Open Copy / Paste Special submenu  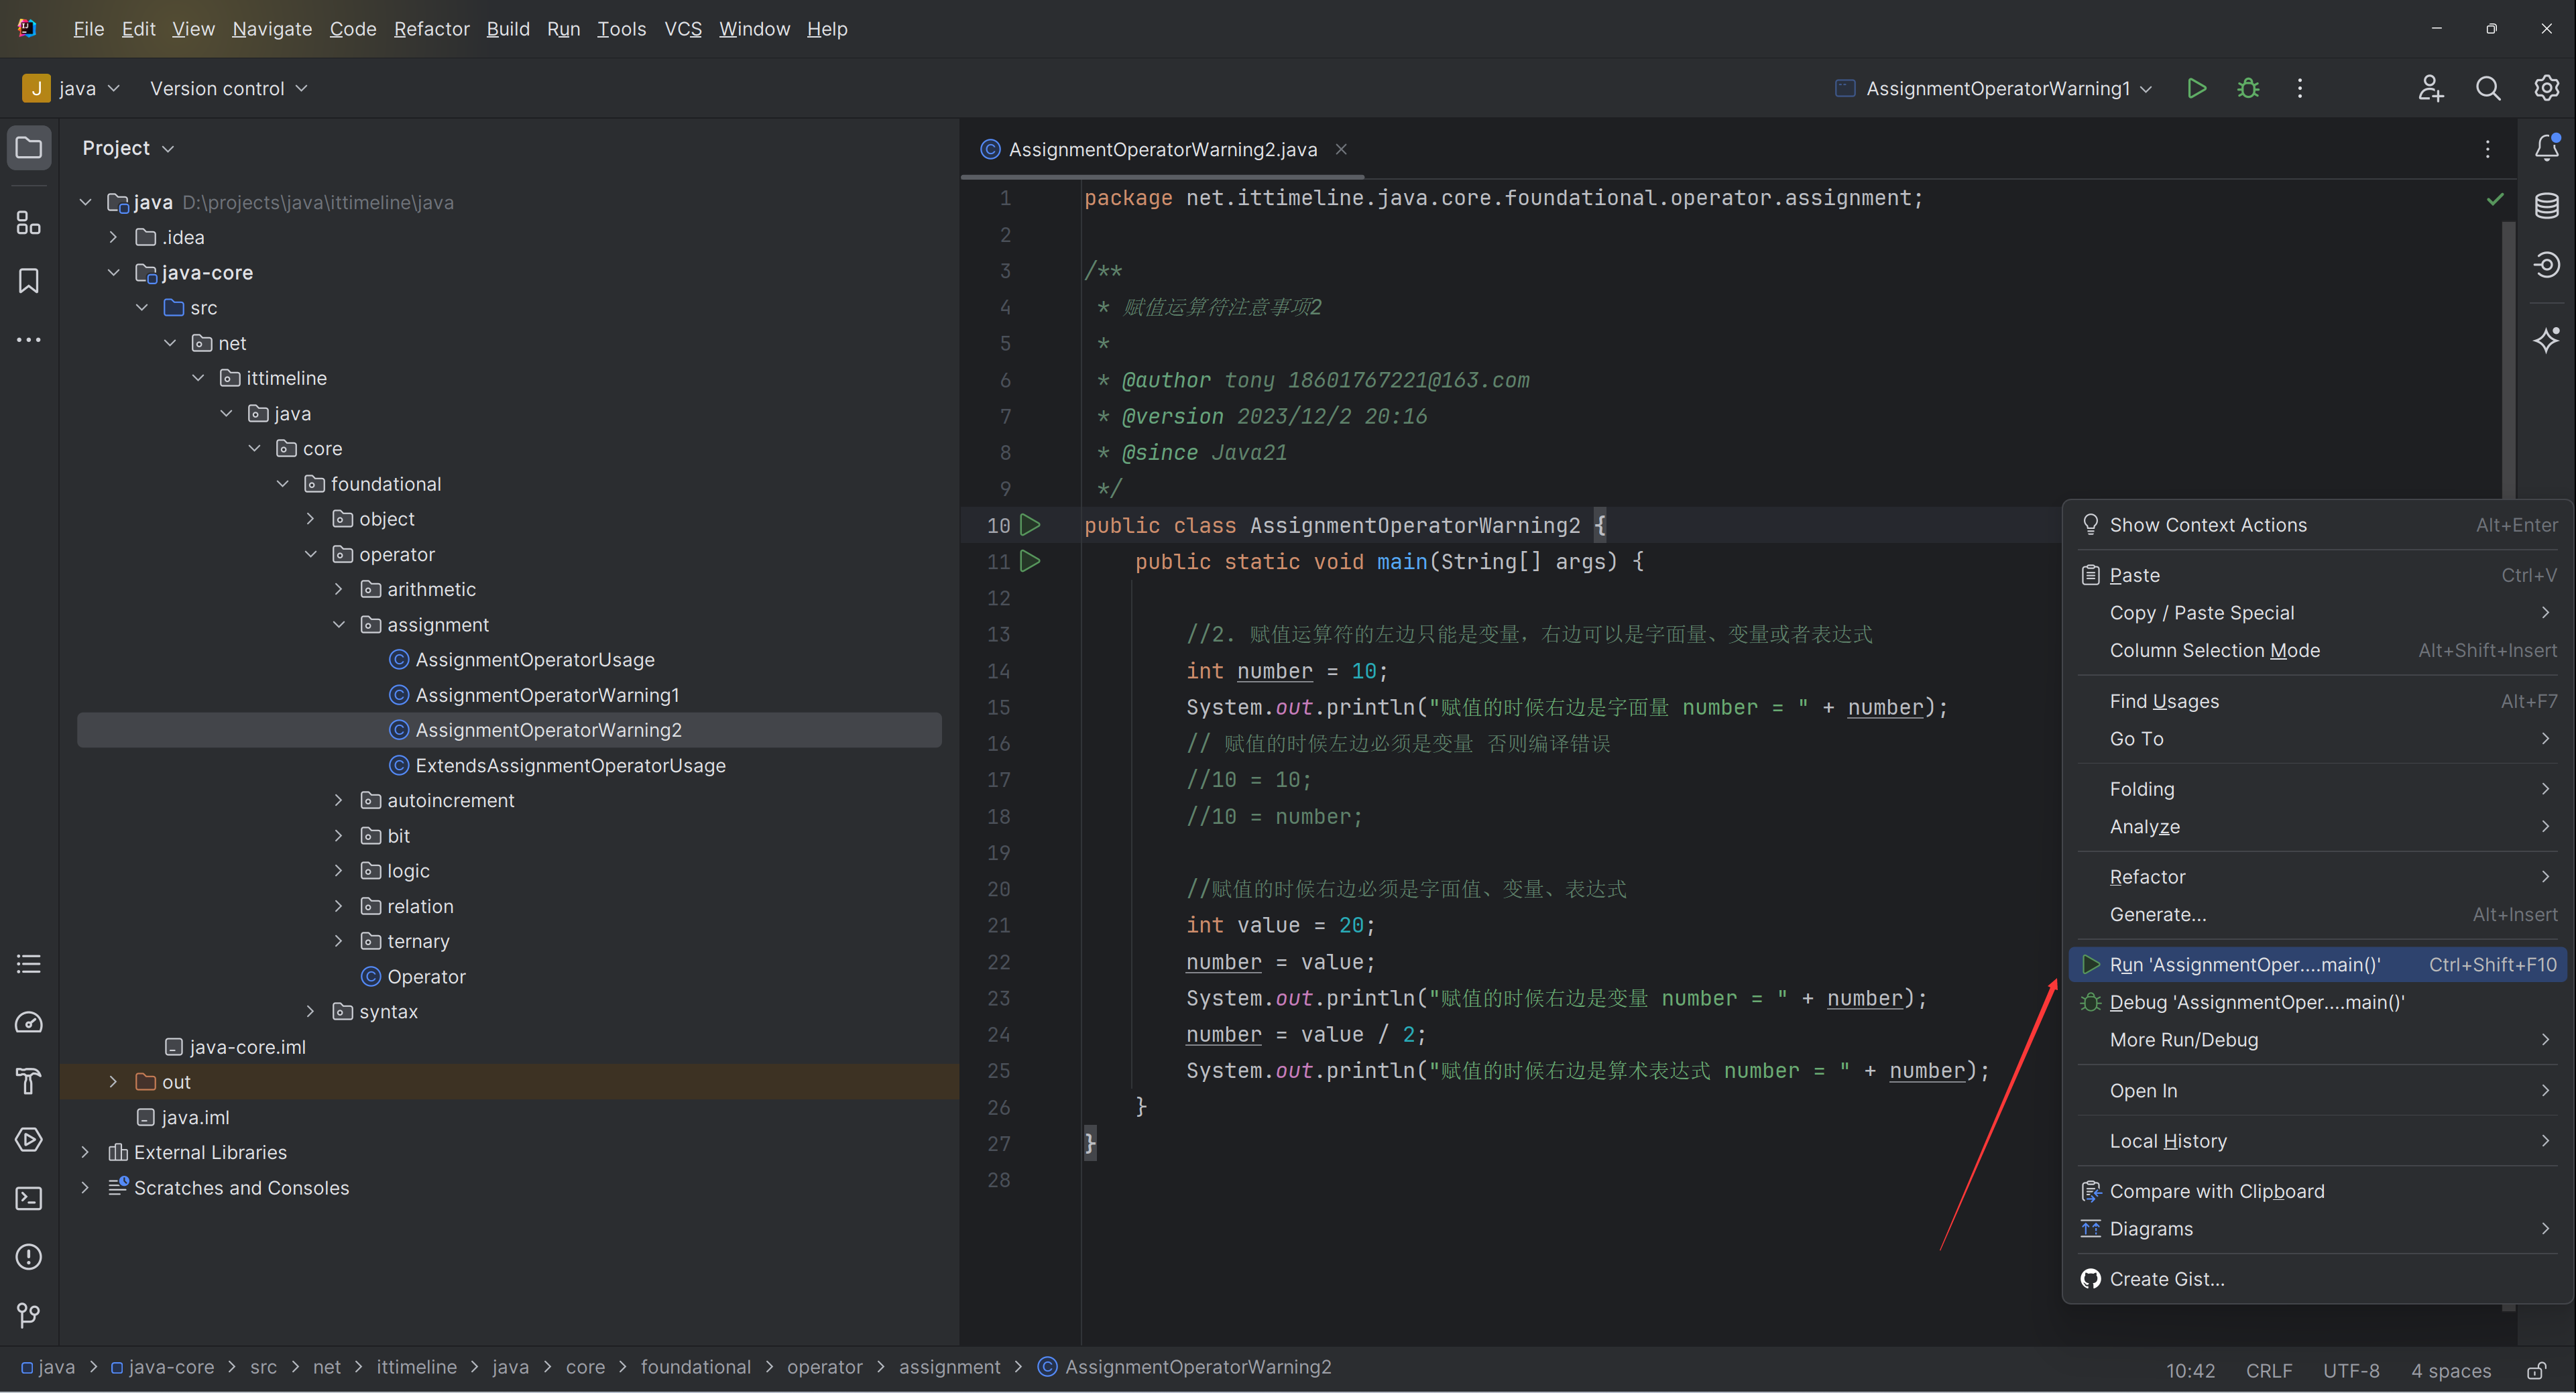(2318, 613)
